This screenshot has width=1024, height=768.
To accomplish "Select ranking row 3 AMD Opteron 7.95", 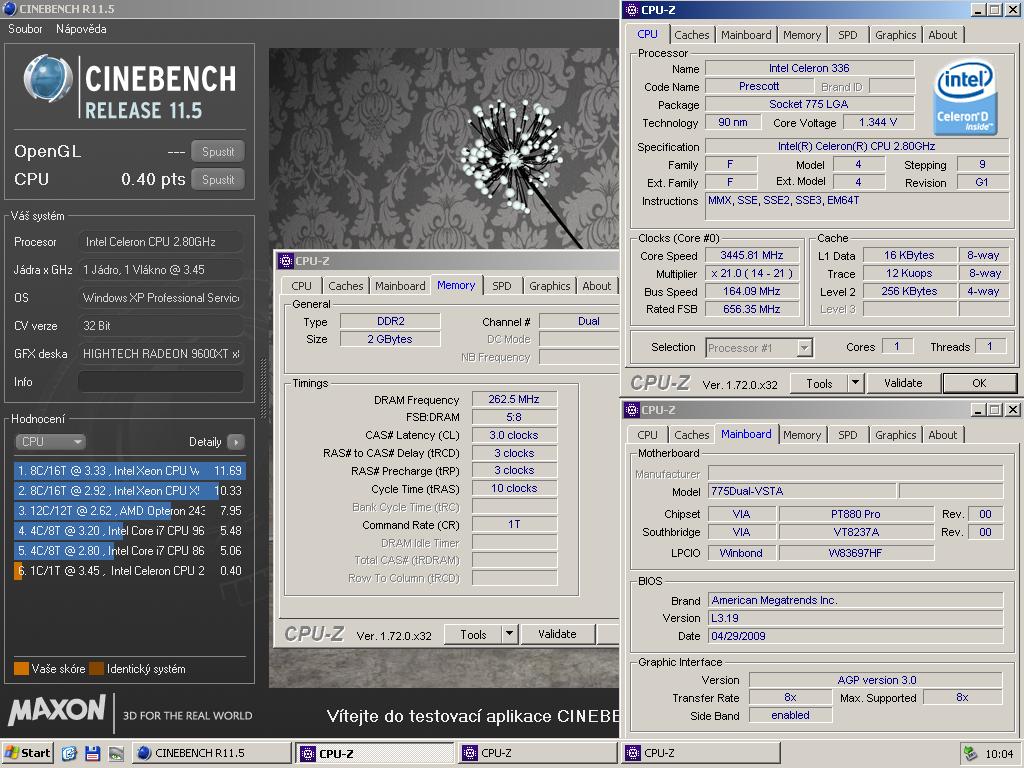I will [129, 511].
